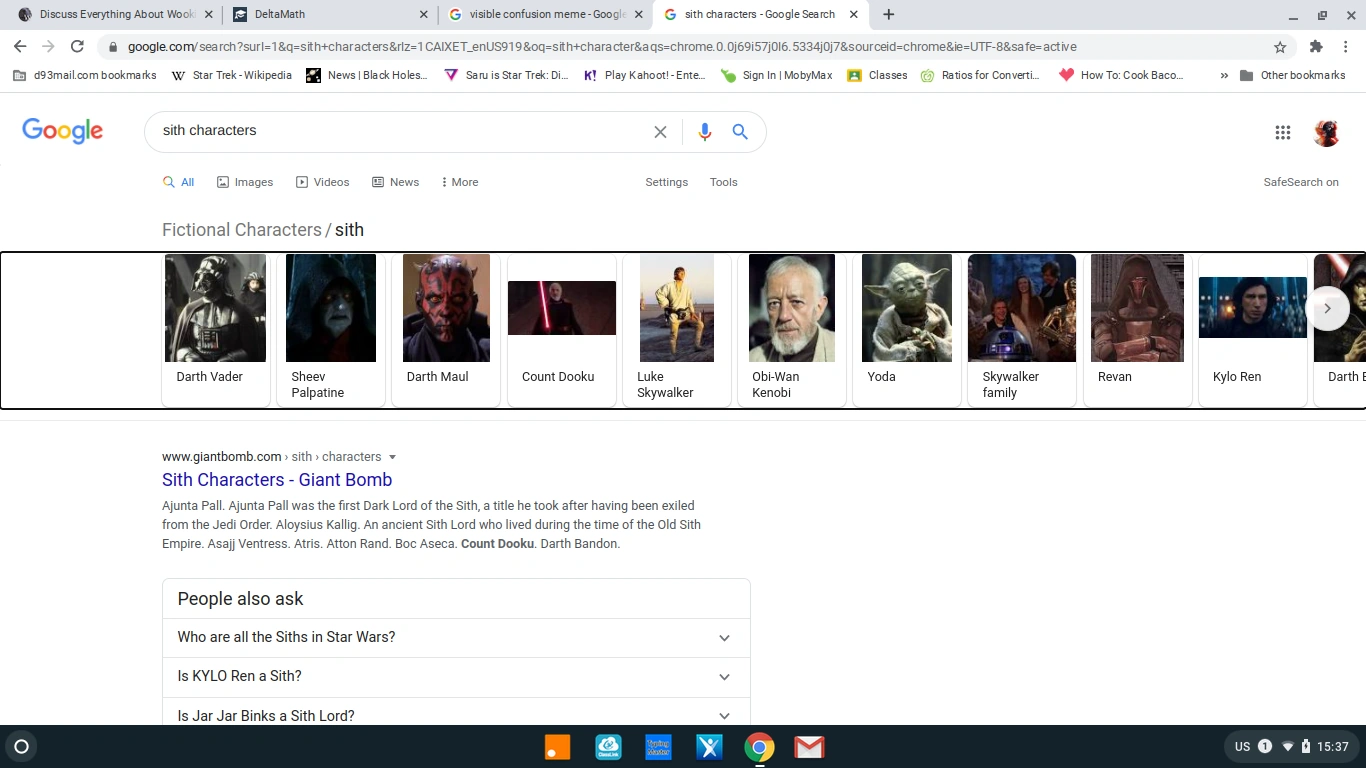Viewport: 1366px width, 768px height.
Task: Select the voice search microphone icon
Action: 704,131
